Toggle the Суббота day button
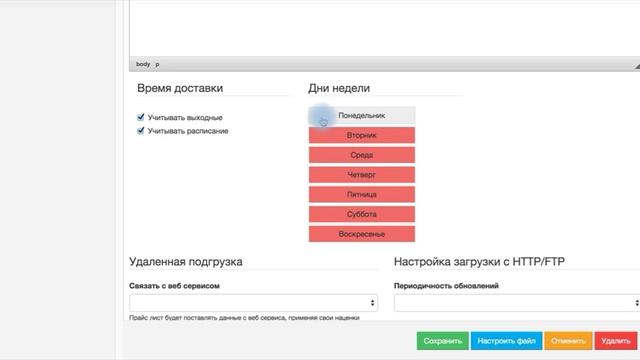 tap(362, 214)
